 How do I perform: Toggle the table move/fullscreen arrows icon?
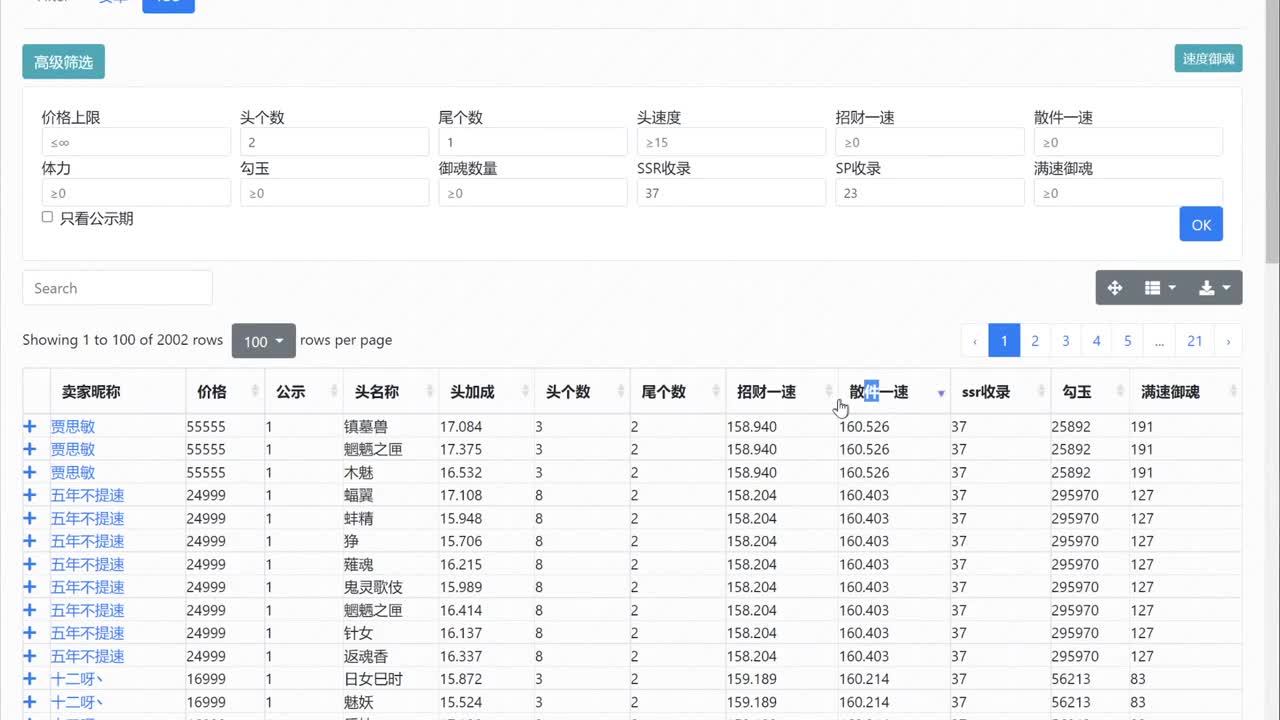click(1115, 288)
